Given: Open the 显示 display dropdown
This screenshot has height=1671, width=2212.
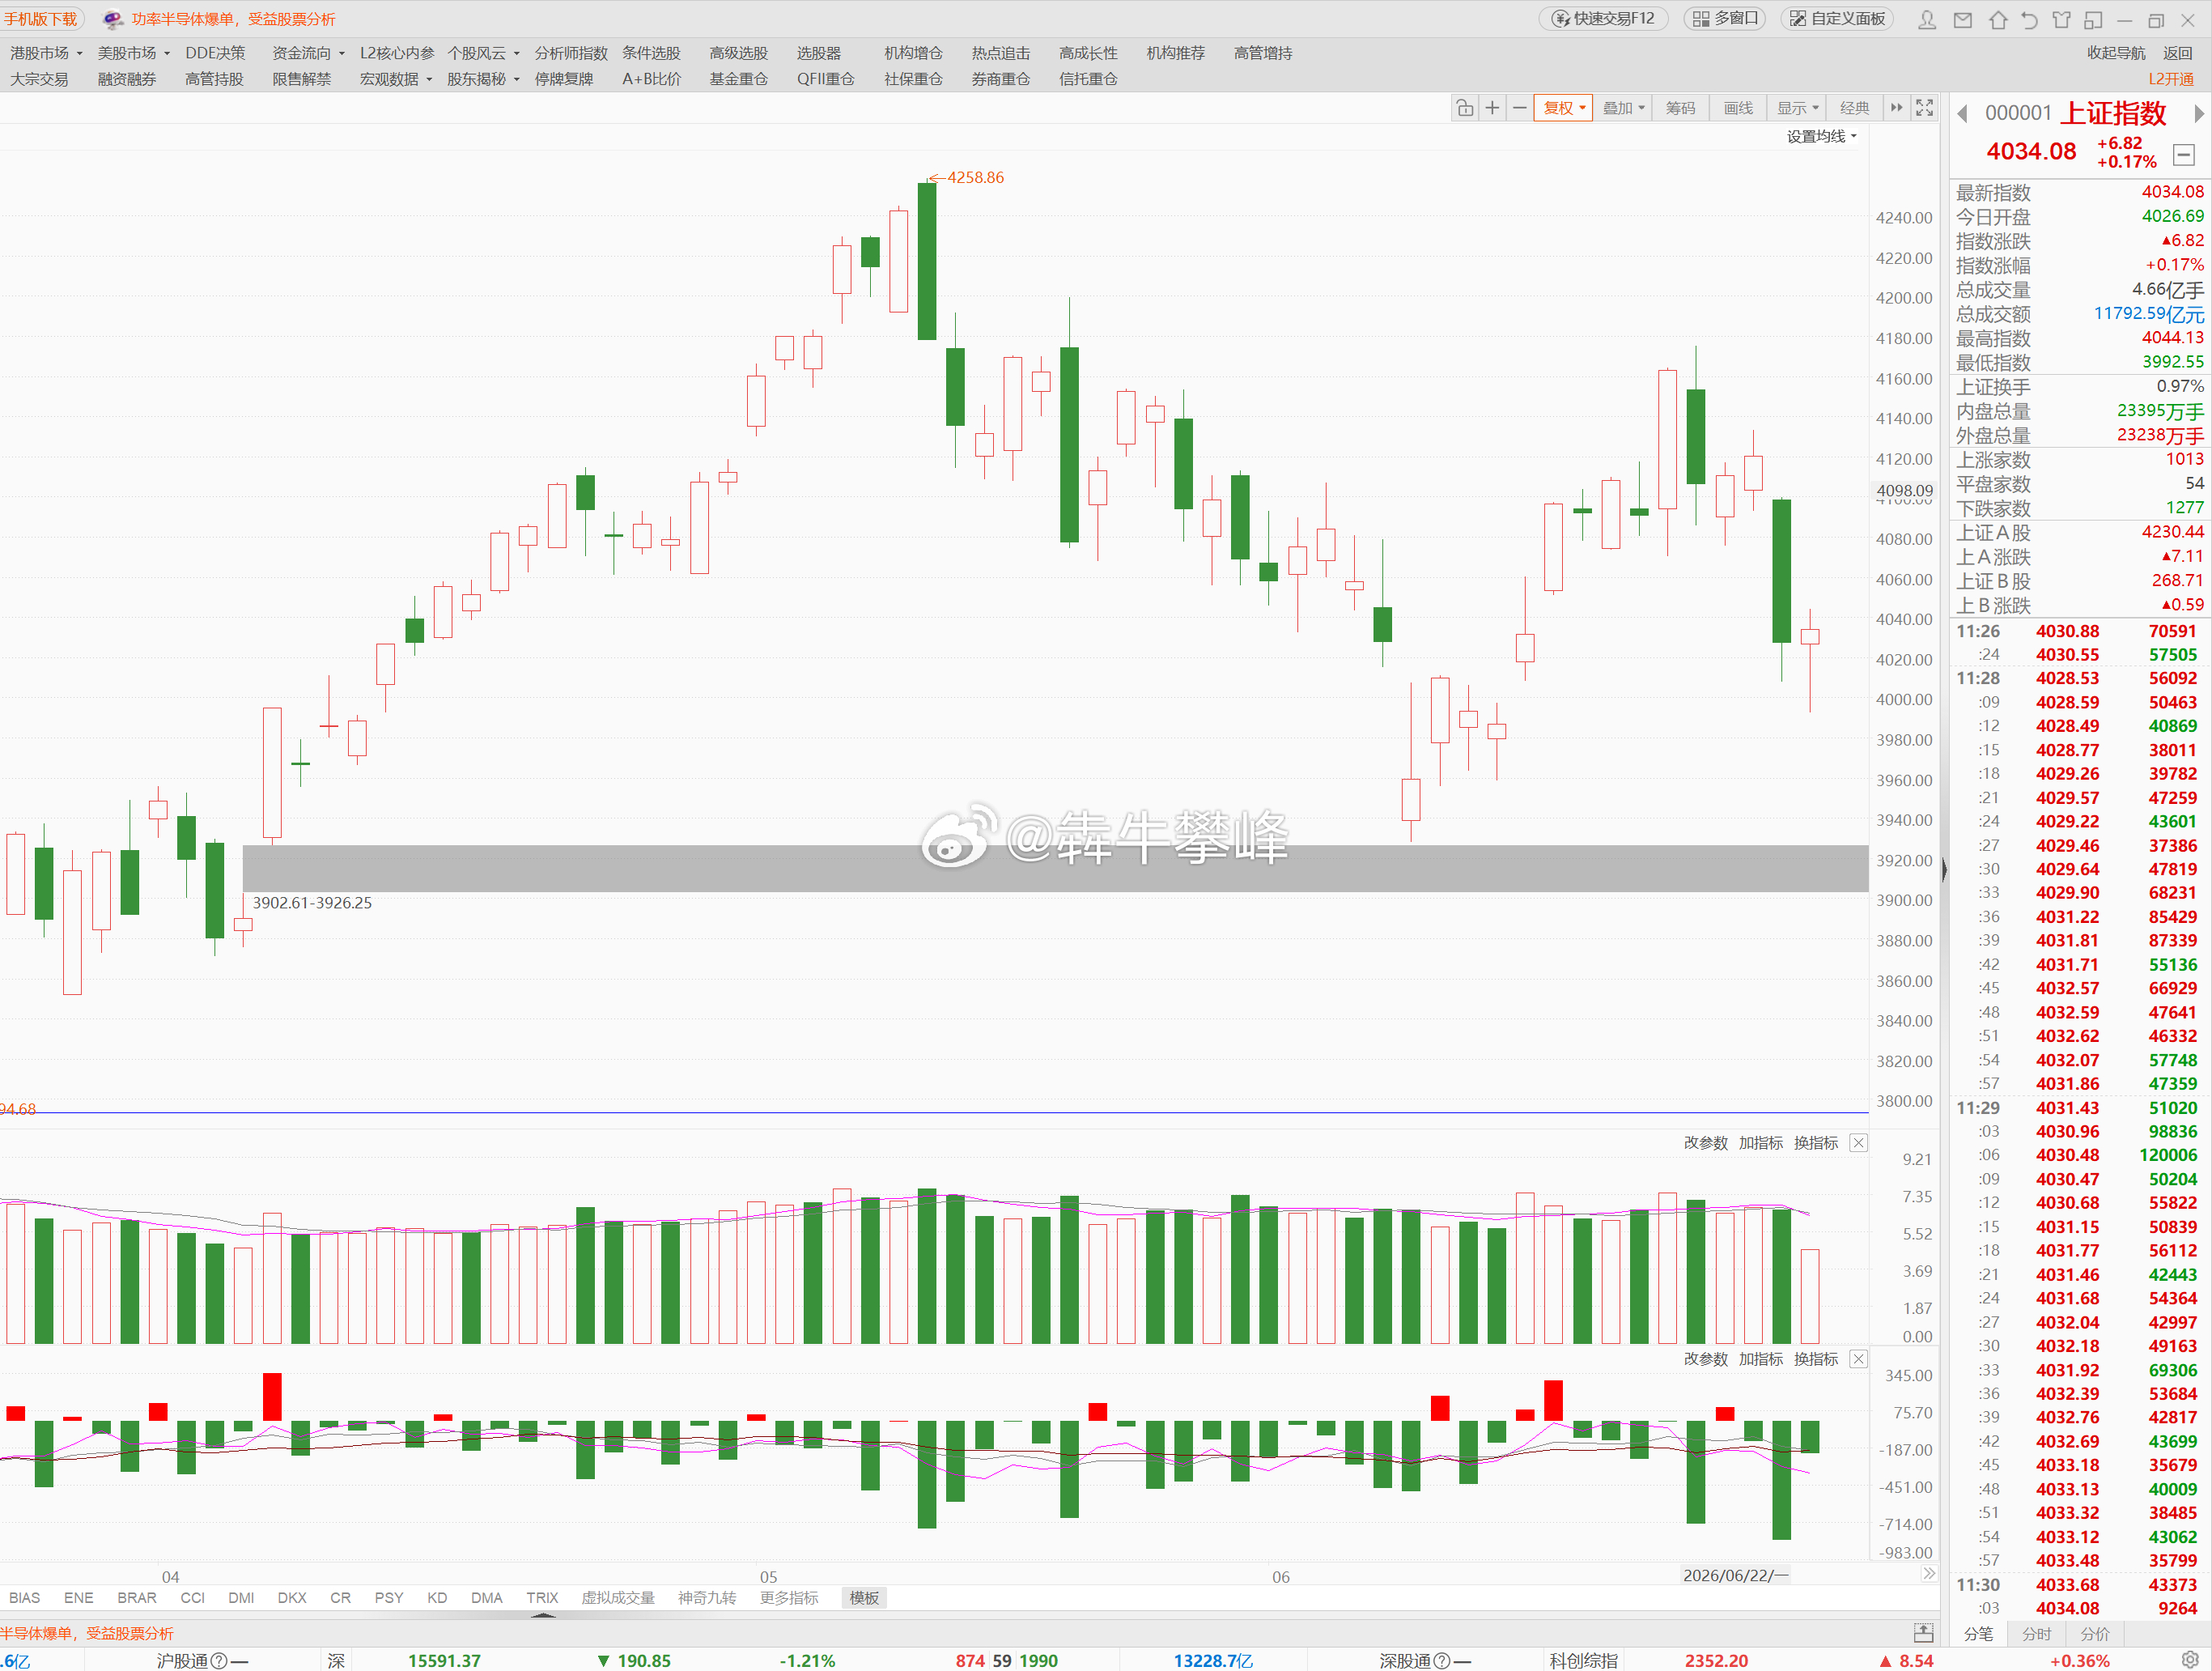Looking at the screenshot, I should [1797, 108].
